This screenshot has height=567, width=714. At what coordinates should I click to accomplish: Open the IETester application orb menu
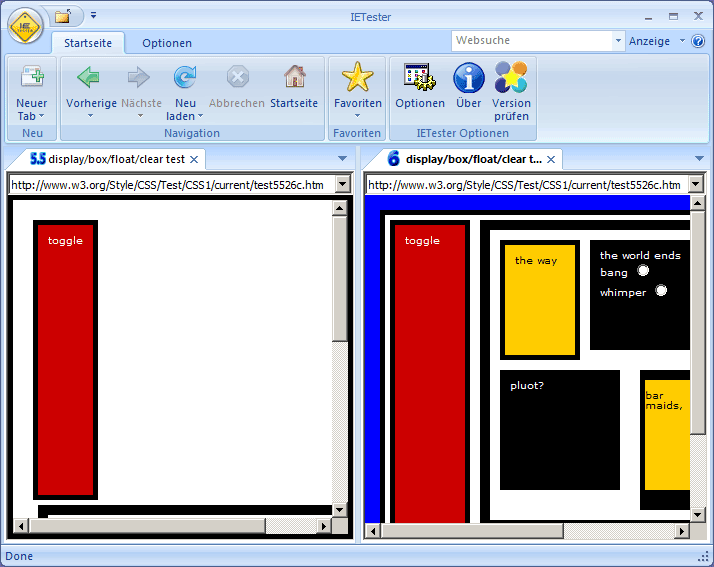point(25,26)
